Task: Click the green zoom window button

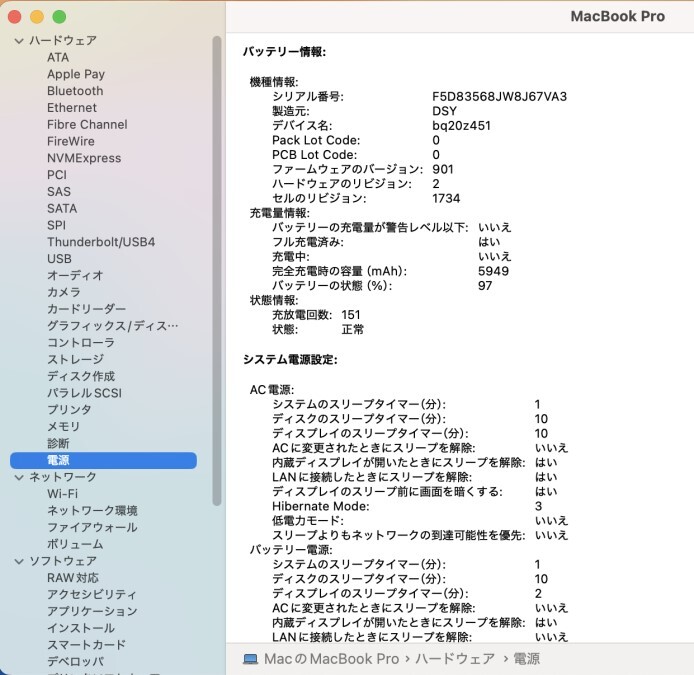Action: [59, 17]
